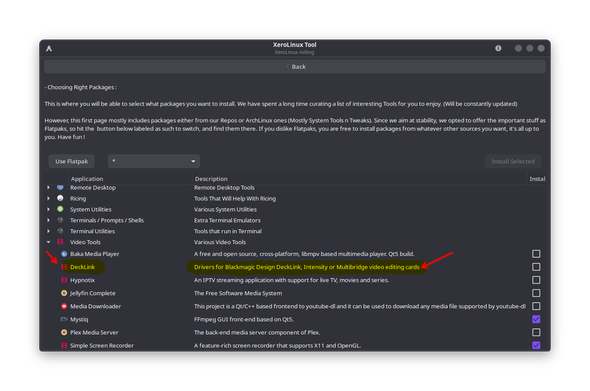This screenshot has width=590, height=391.
Task: Open the filter dropdown beside Use Flatpak
Action: [154, 161]
